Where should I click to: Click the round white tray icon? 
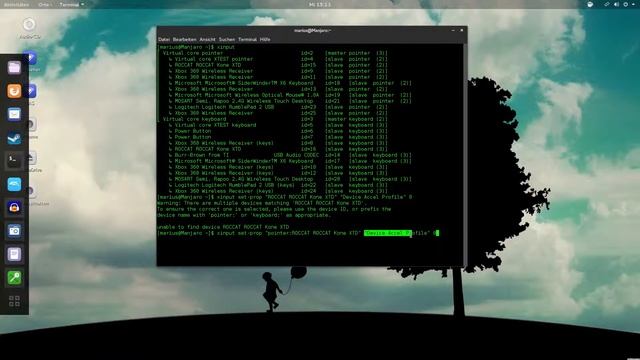click(590, 4)
